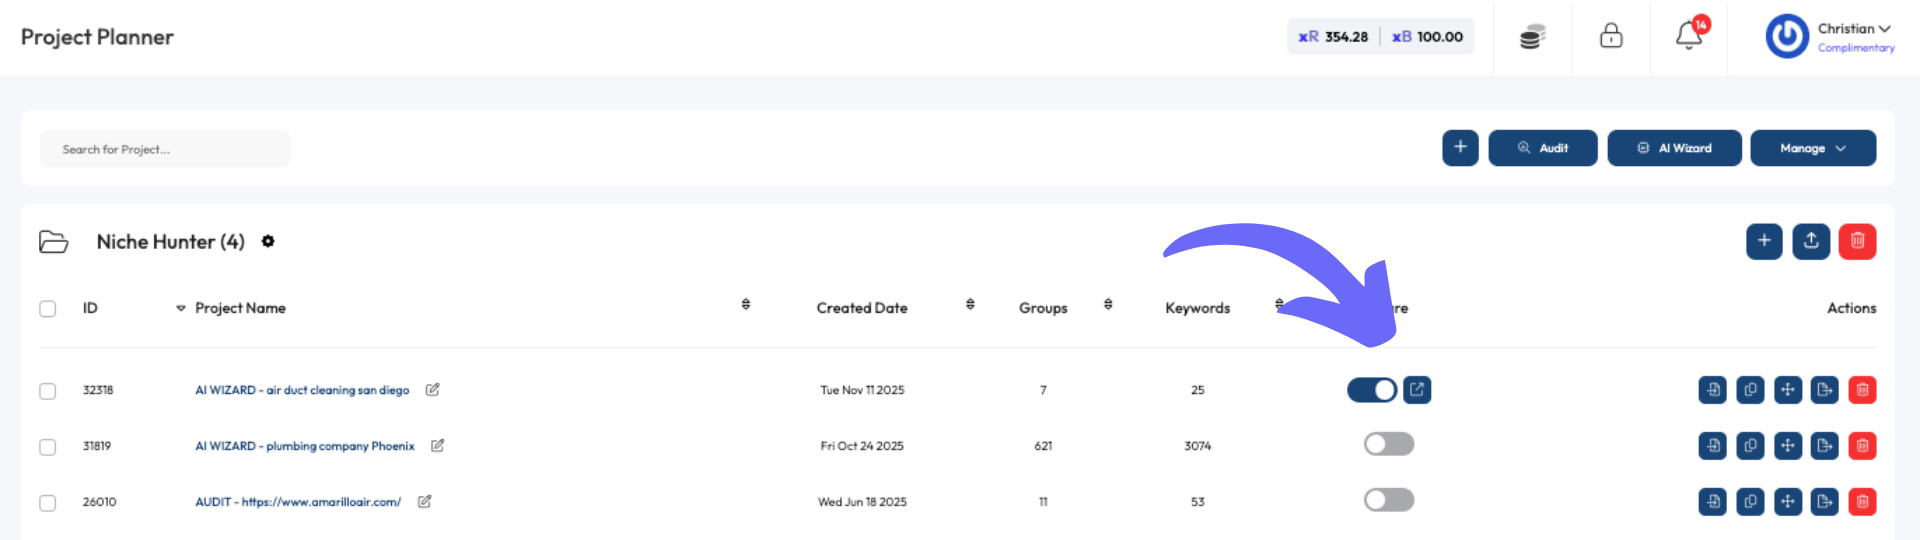The width and height of the screenshot is (1920, 540).
Task: Edit name of air duct cleaning project
Action: (432, 390)
